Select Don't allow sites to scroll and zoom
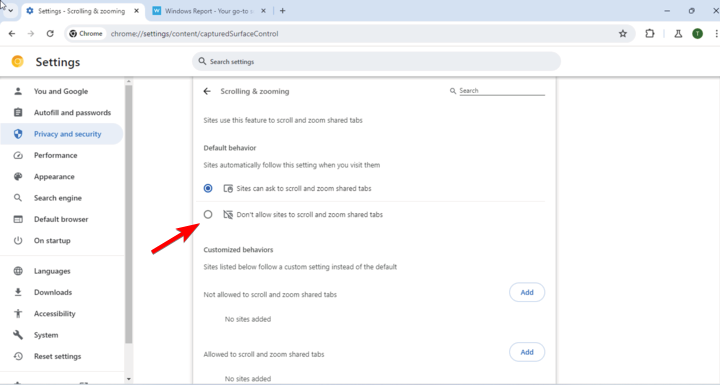 click(208, 215)
